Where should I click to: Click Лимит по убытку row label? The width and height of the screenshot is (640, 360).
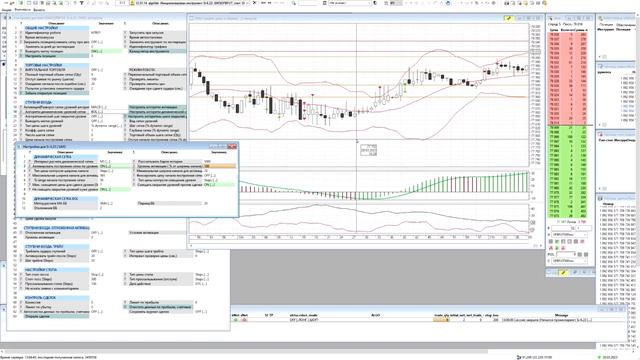point(56,307)
